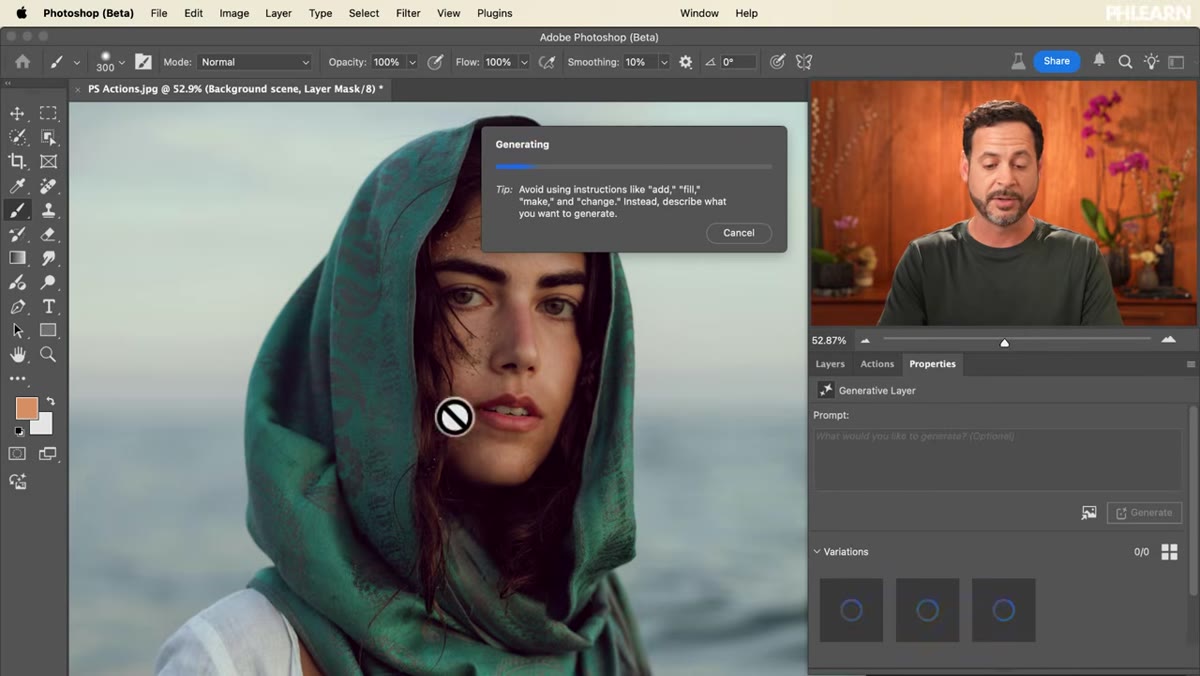
Task: Open the Properties panel flyout menu
Action: 1190,364
